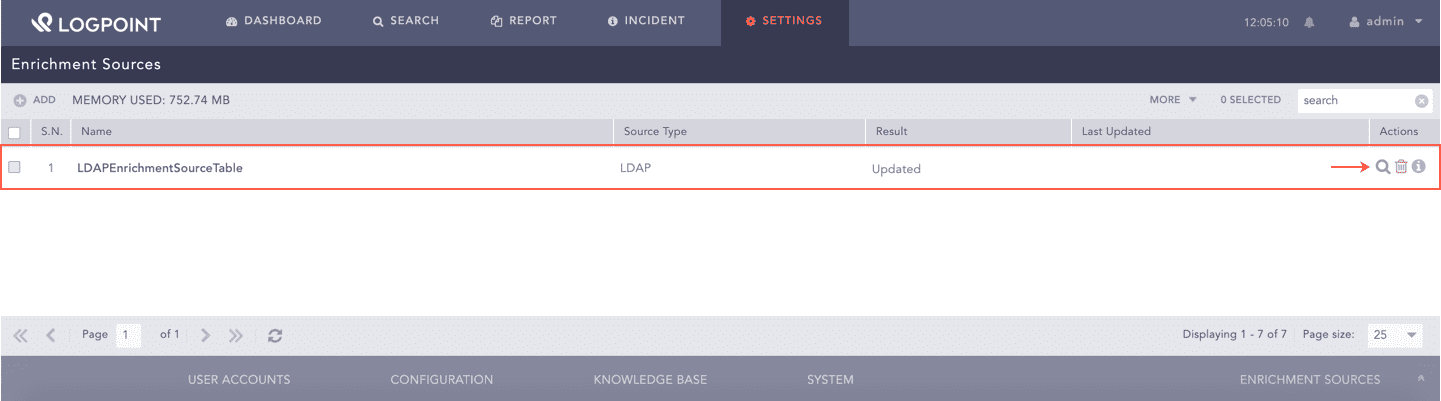The width and height of the screenshot is (1441, 401).
Task: Open the Page size dropdown
Action: pos(1395,335)
